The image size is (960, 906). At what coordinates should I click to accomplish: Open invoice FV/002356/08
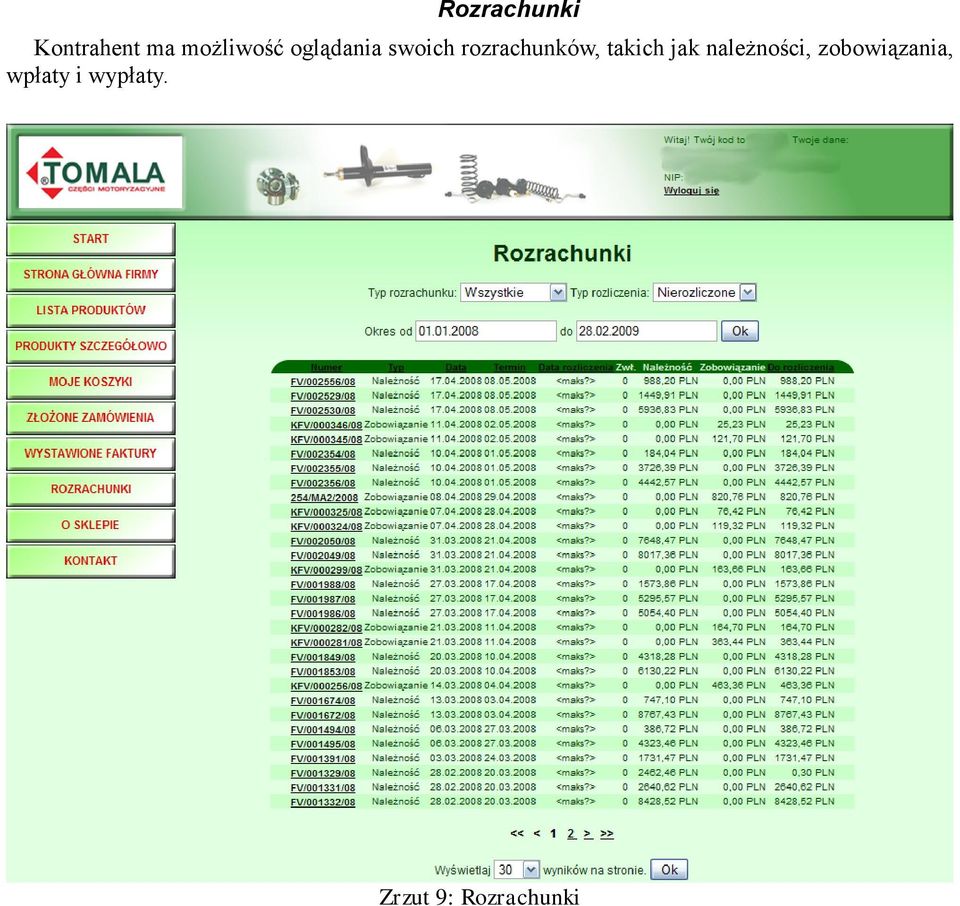pos(323,483)
